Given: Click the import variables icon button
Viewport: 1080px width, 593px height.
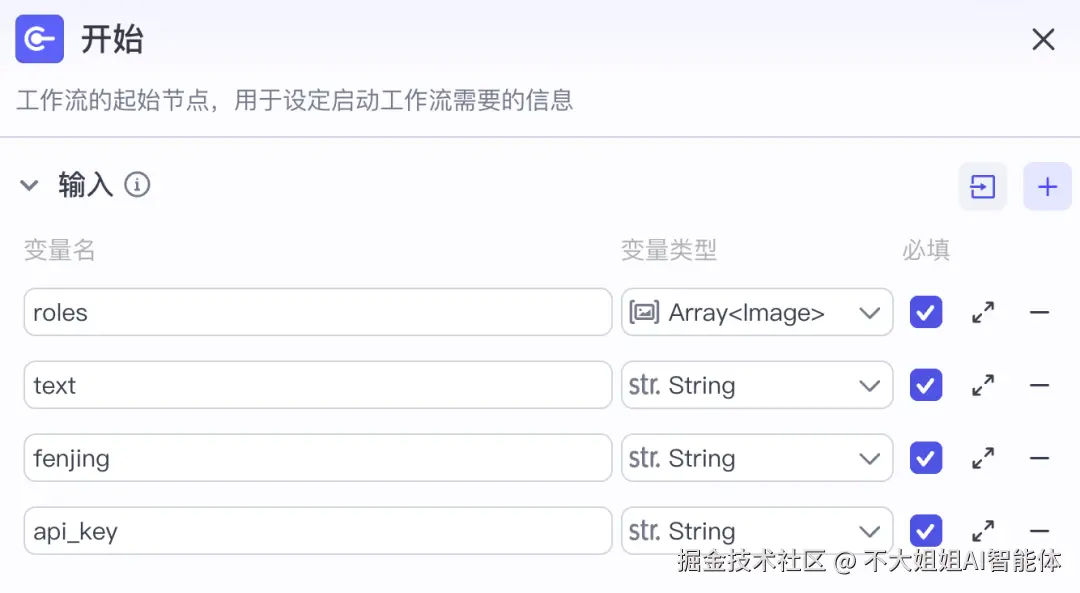Looking at the screenshot, I should point(983,187).
